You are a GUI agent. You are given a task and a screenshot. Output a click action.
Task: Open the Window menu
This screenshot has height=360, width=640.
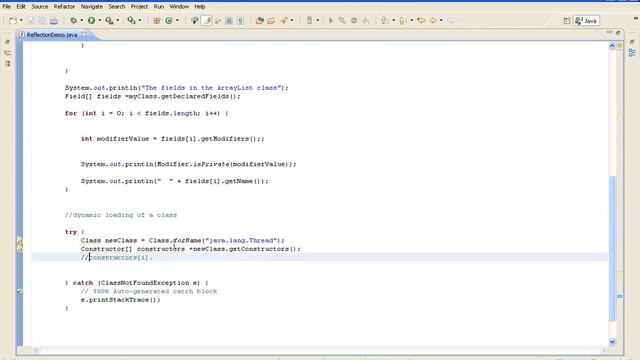click(179, 7)
